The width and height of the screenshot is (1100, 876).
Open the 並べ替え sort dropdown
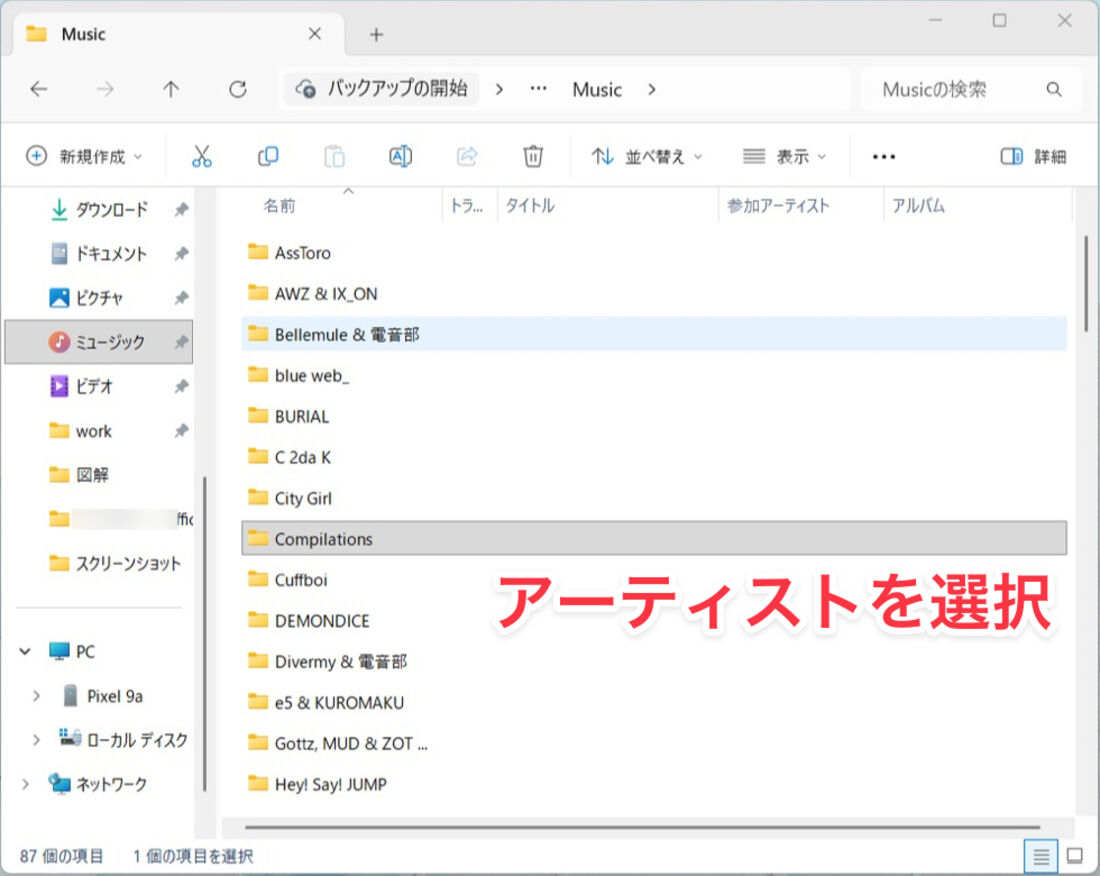[647, 156]
